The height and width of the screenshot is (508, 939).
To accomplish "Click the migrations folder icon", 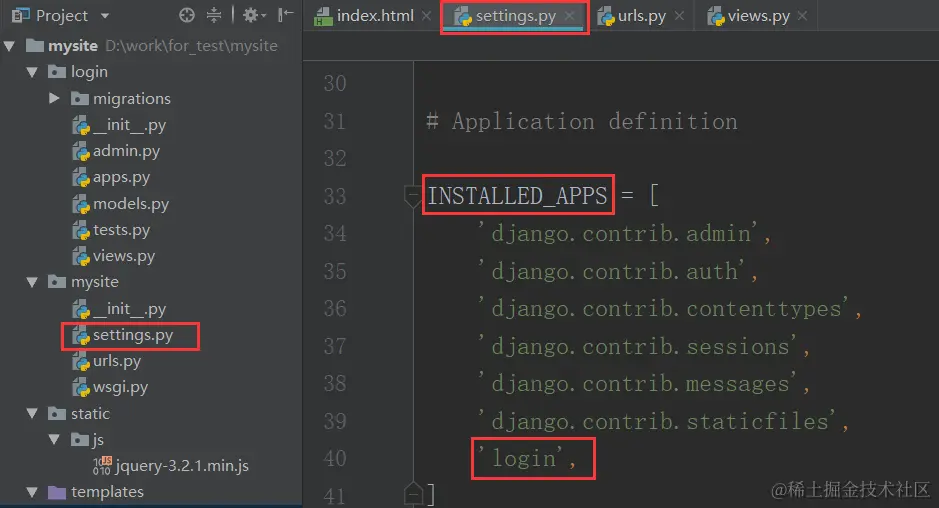I will [x=80, y=98].
